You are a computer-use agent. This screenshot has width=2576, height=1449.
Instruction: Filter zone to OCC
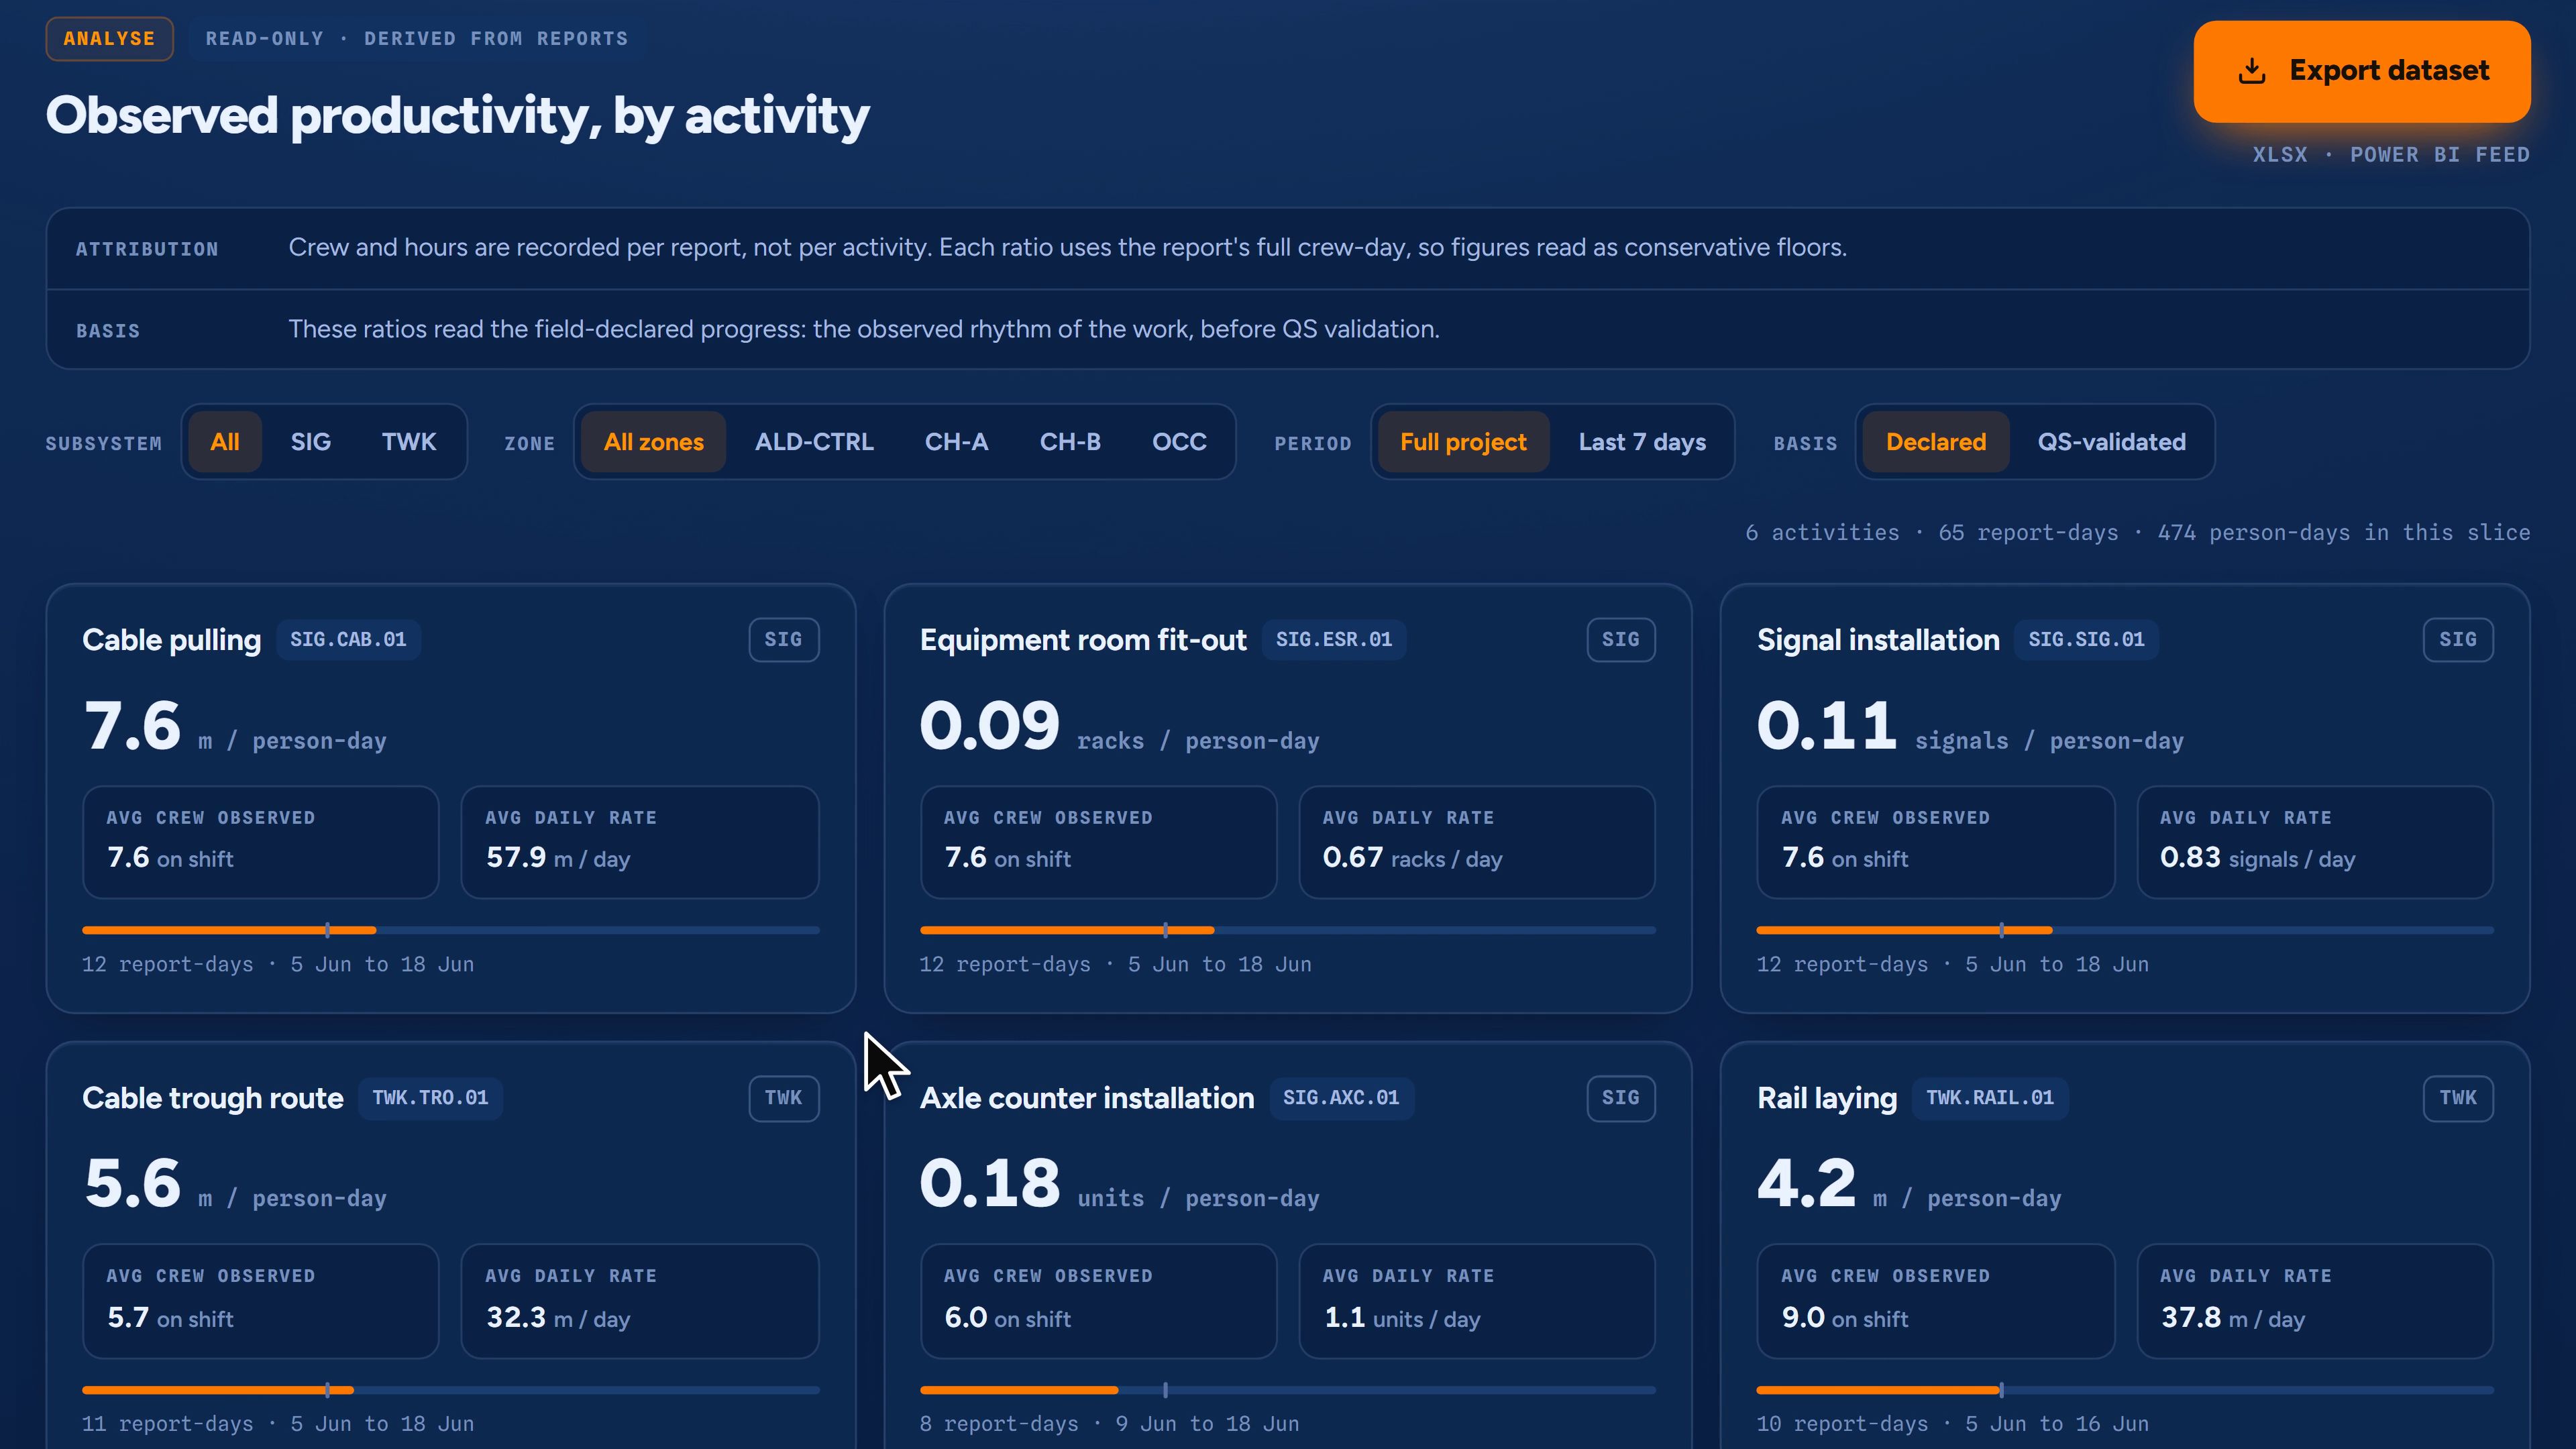1179,442
